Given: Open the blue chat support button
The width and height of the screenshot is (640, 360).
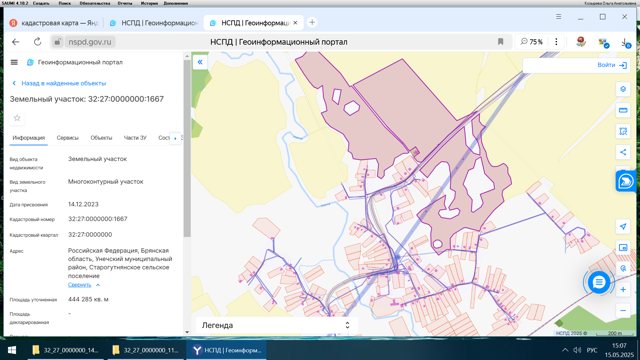Looking at the screenshot, I should coord(598,282).
